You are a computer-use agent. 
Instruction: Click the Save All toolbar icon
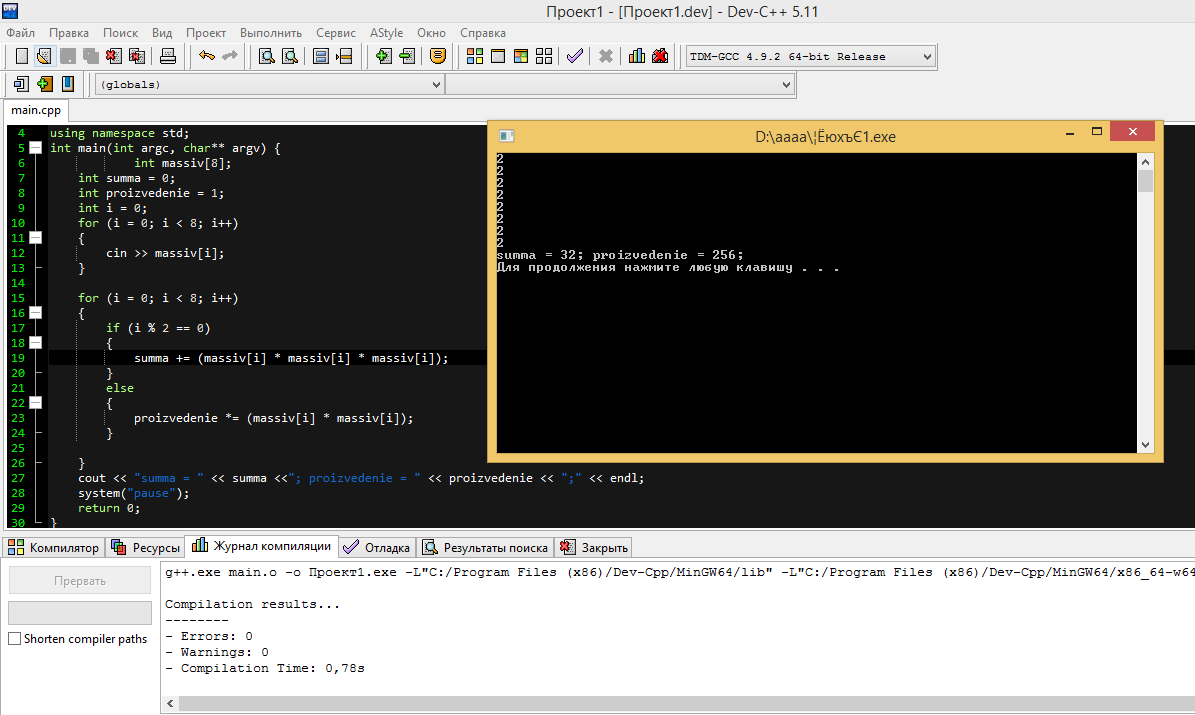(x=91, y=56)
